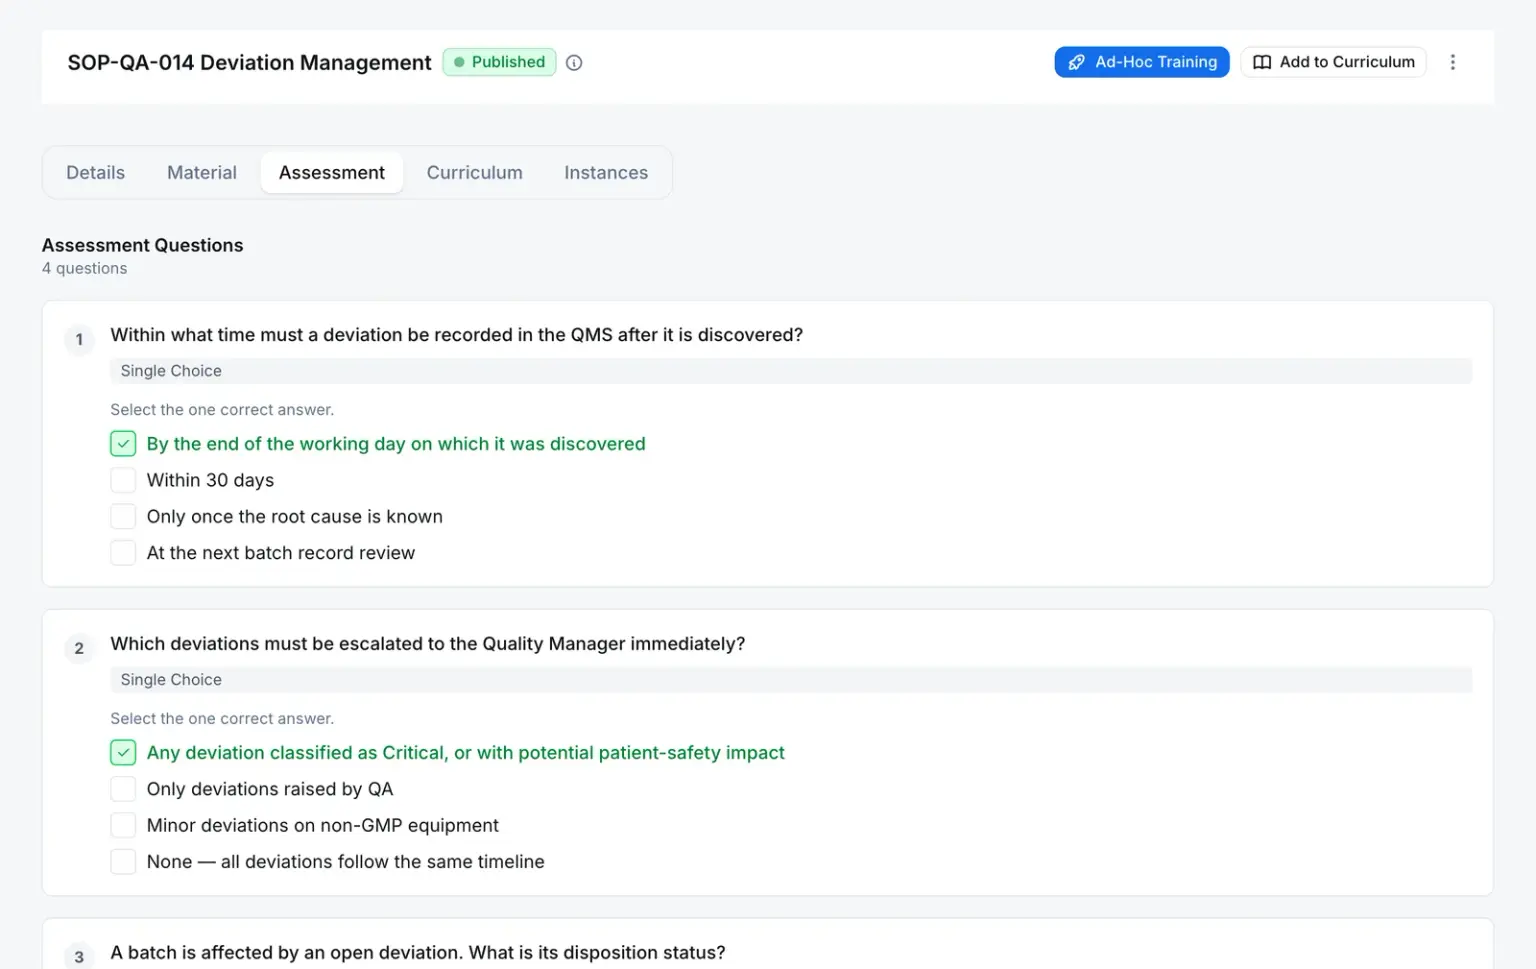Click the number 1 question badge
1536x969 pixels.
pos(79,340)
